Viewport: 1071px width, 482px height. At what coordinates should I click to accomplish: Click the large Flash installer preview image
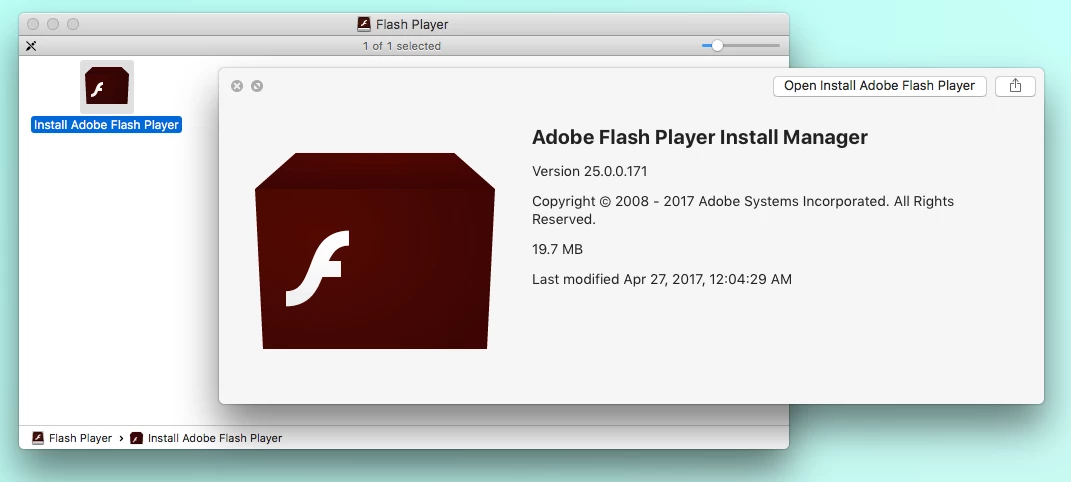(x=375, y=251)
